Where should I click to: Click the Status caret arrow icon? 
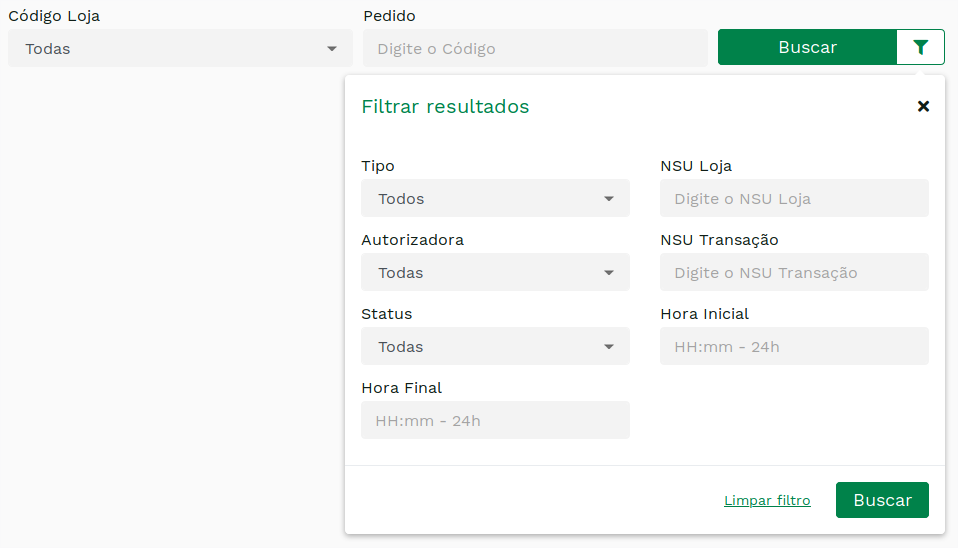pyautogui.click(x=609, y=346)
